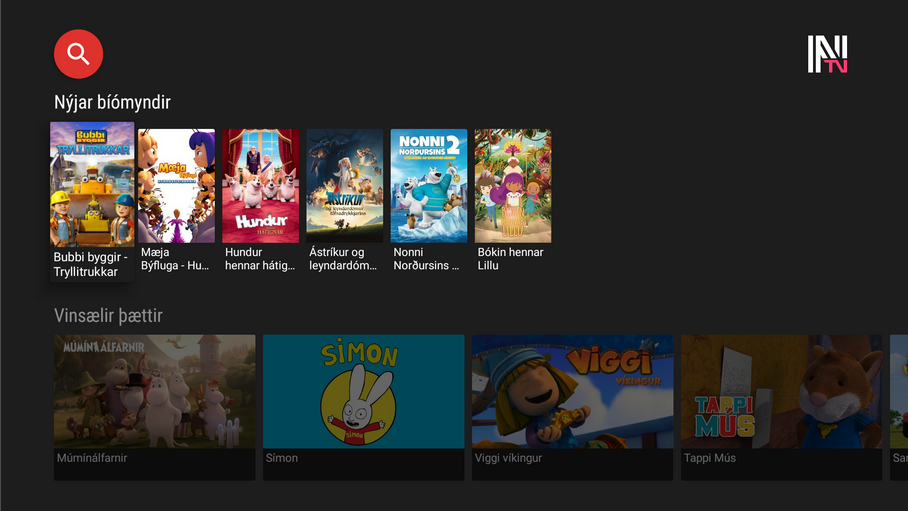Click 'Ástríkur og leyndardóm...' title text
The image size is (908, 511).
[x=343, y=259]
